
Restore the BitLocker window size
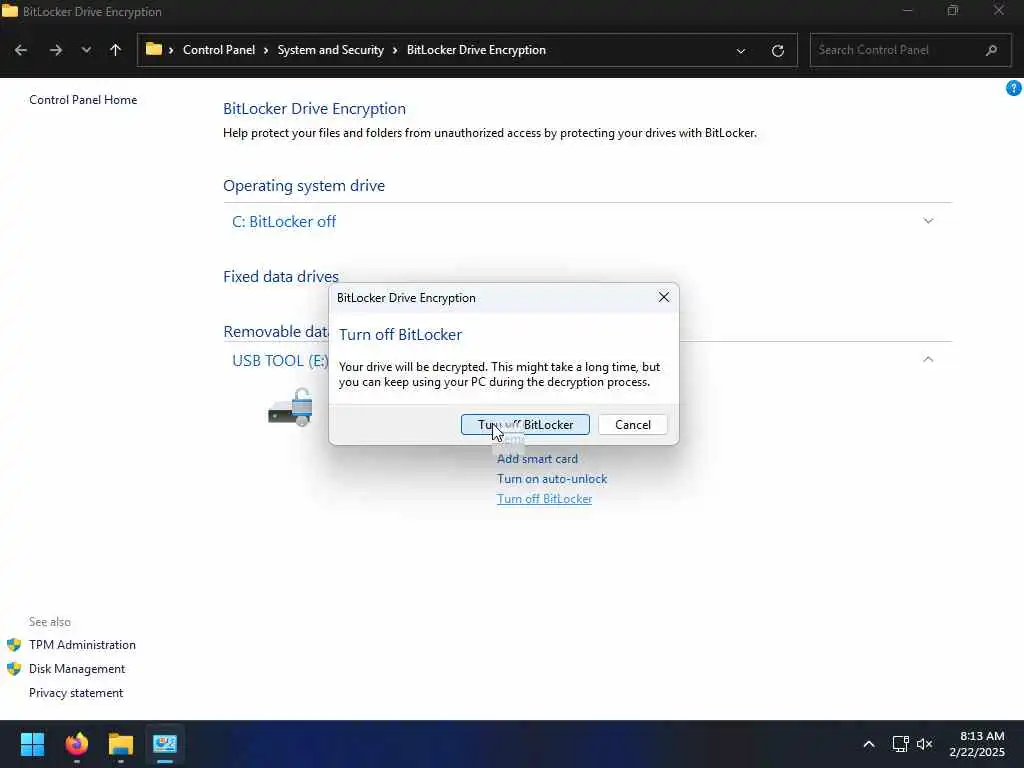coord(953,10)
